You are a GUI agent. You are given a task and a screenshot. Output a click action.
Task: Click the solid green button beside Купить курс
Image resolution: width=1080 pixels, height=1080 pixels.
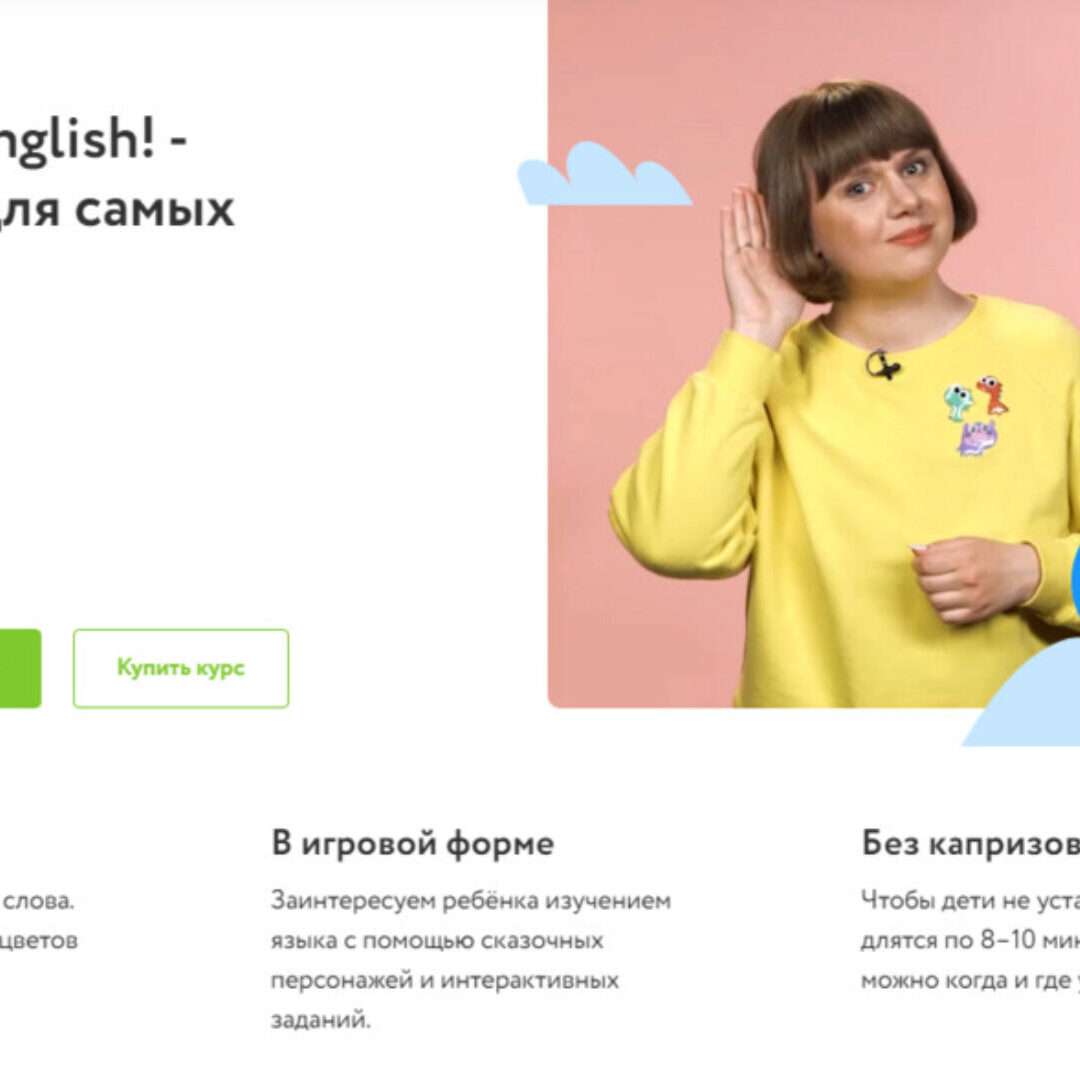pos(21,668)
